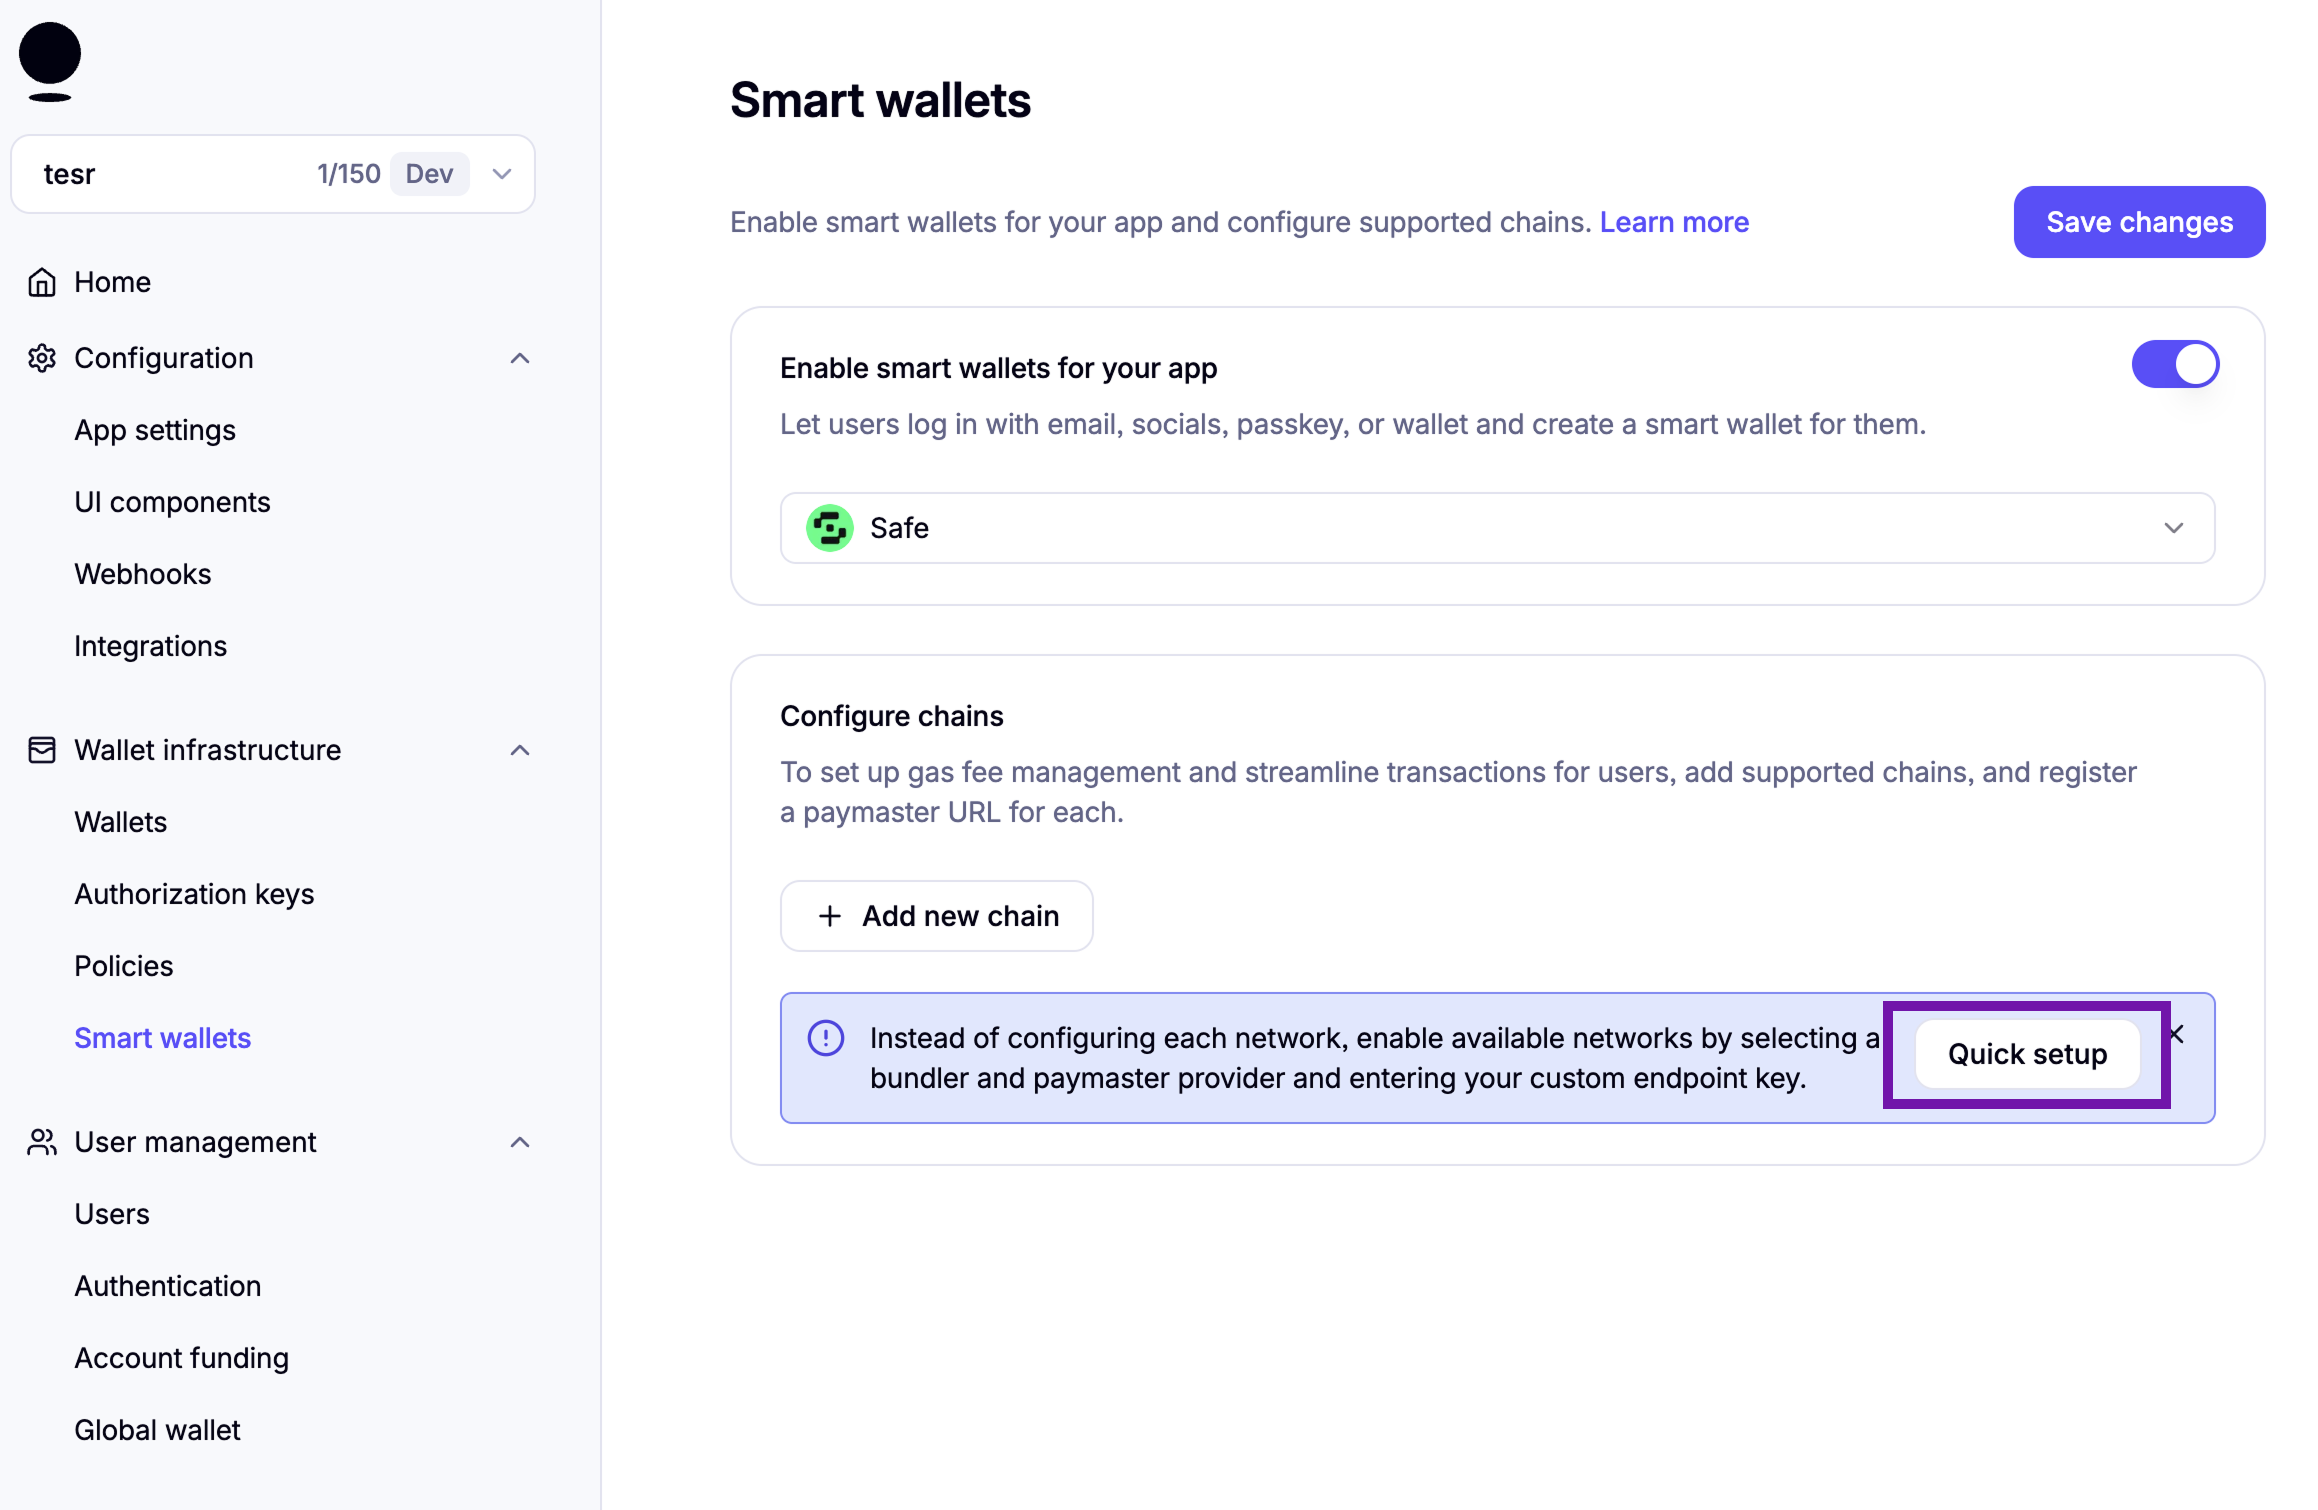Click the Configuration gear icon
The width and height of the screenshot is (2318, 1510).
[42, 358]
